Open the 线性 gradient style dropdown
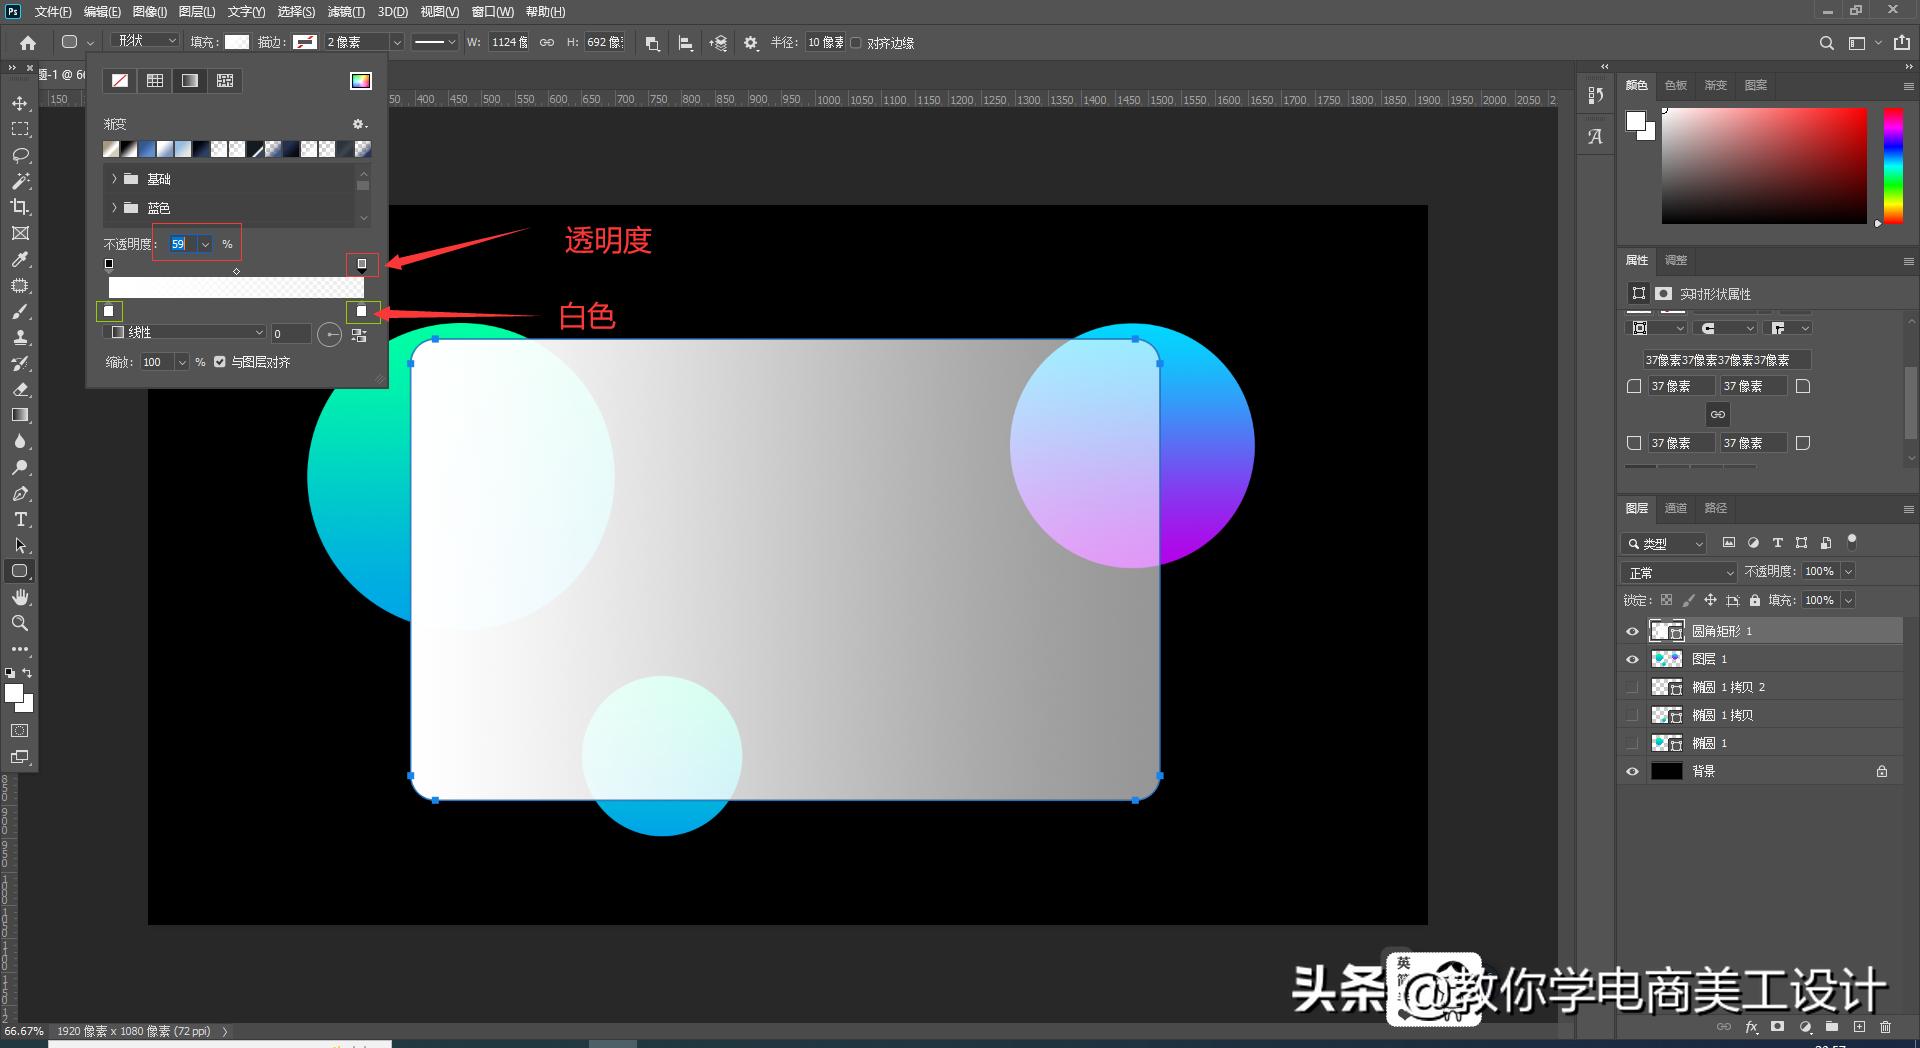The image size is (1920, 1048). 185,332
